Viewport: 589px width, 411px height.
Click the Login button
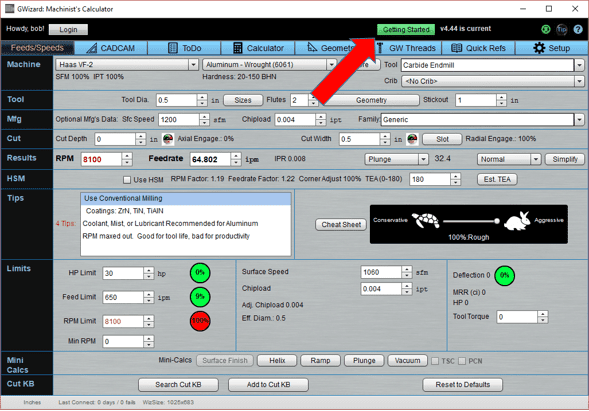coord(68,29)
